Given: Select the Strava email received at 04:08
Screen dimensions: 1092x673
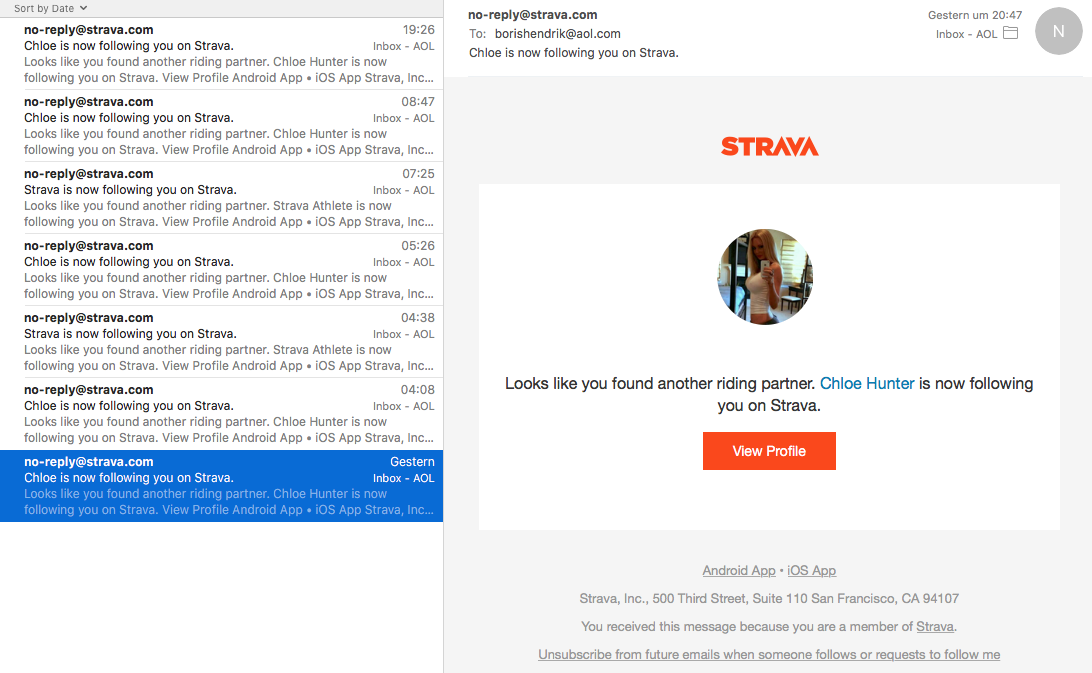Looking at the screenshot, I should [x=221, y=413].
